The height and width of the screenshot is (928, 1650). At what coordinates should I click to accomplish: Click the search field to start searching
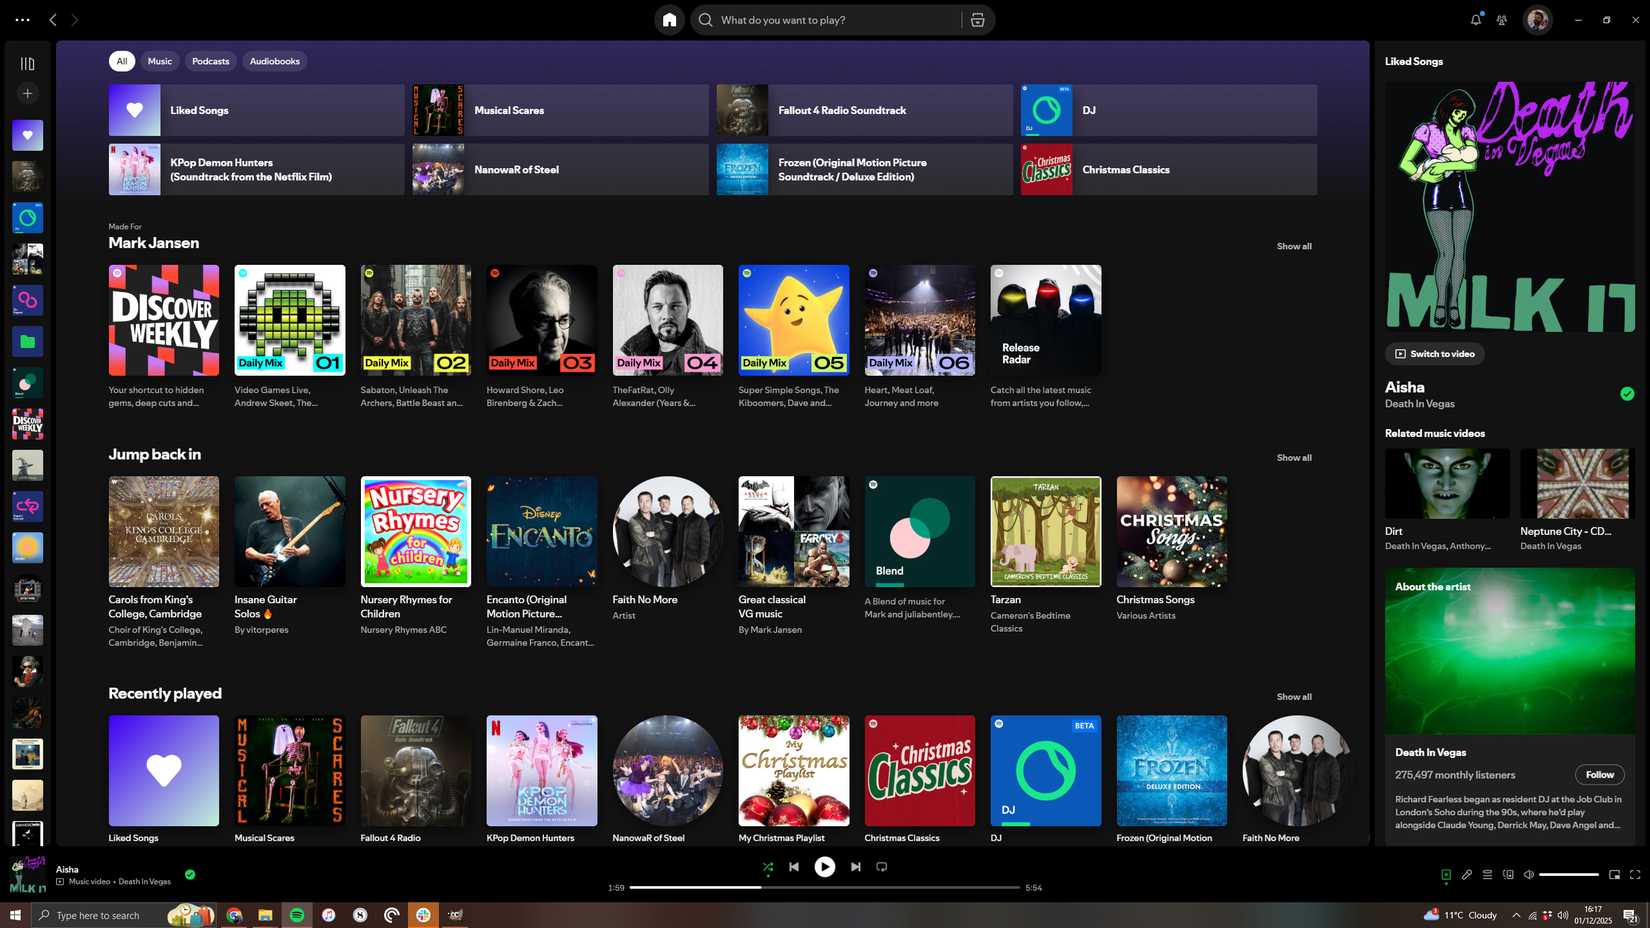pyautogui.click(x=840, y=19)
